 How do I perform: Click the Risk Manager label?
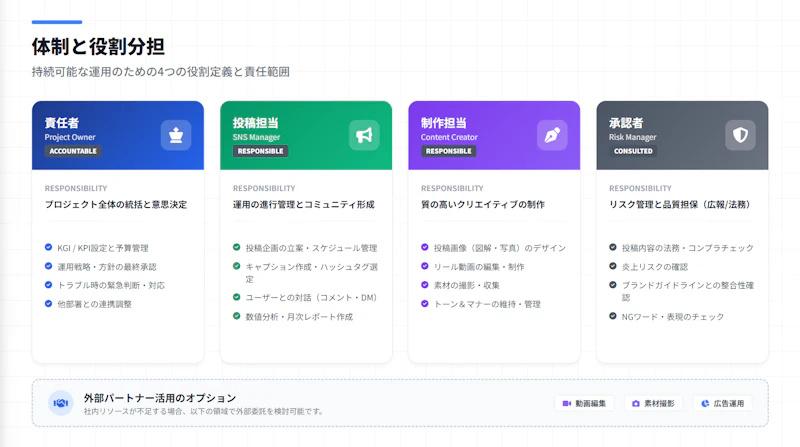(633, 137)
